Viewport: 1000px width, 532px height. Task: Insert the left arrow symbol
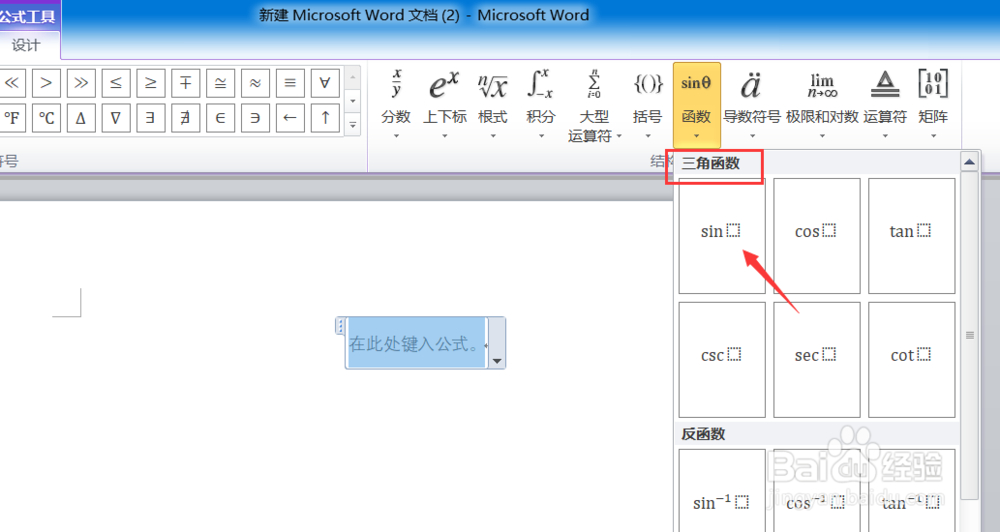[x=290, y=118]
